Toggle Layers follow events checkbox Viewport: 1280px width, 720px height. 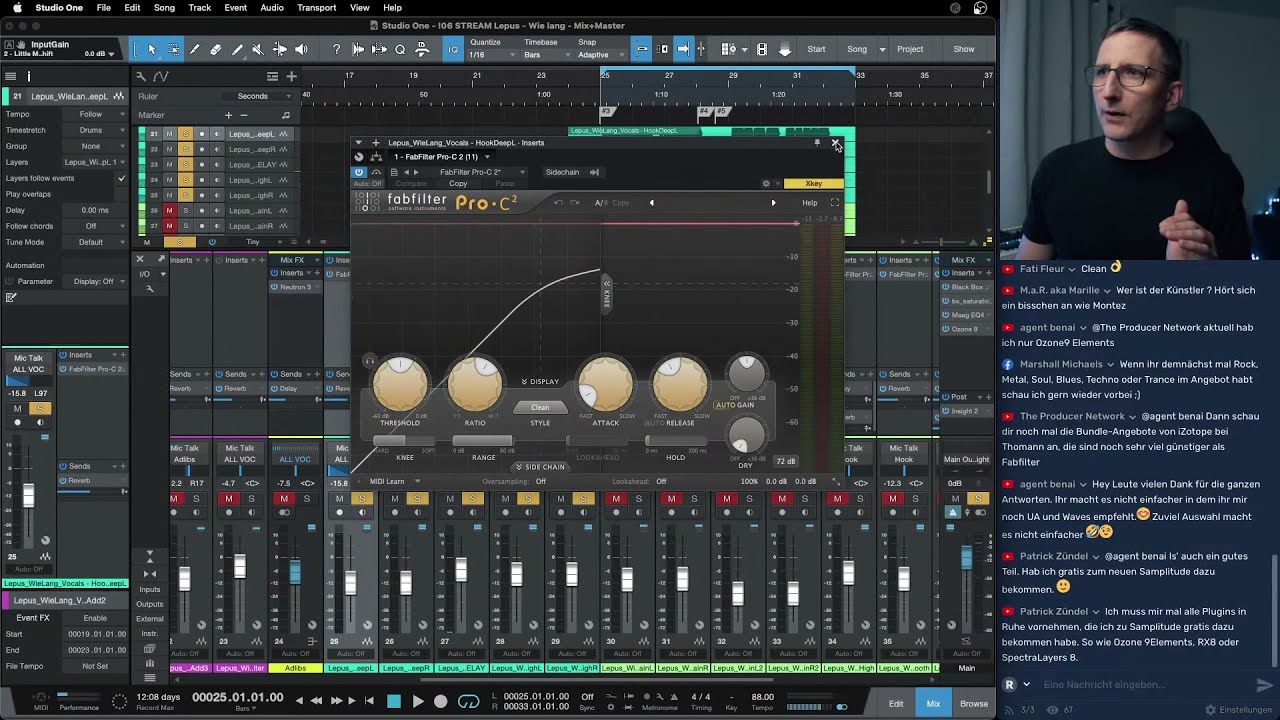click(x=121, y=178)
